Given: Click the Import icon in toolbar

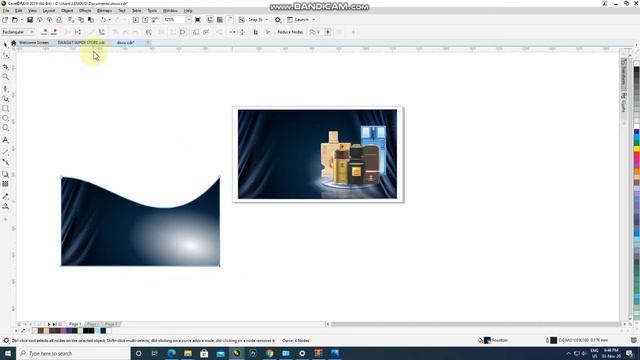Looking at the screenshot, I should [136, 20].
